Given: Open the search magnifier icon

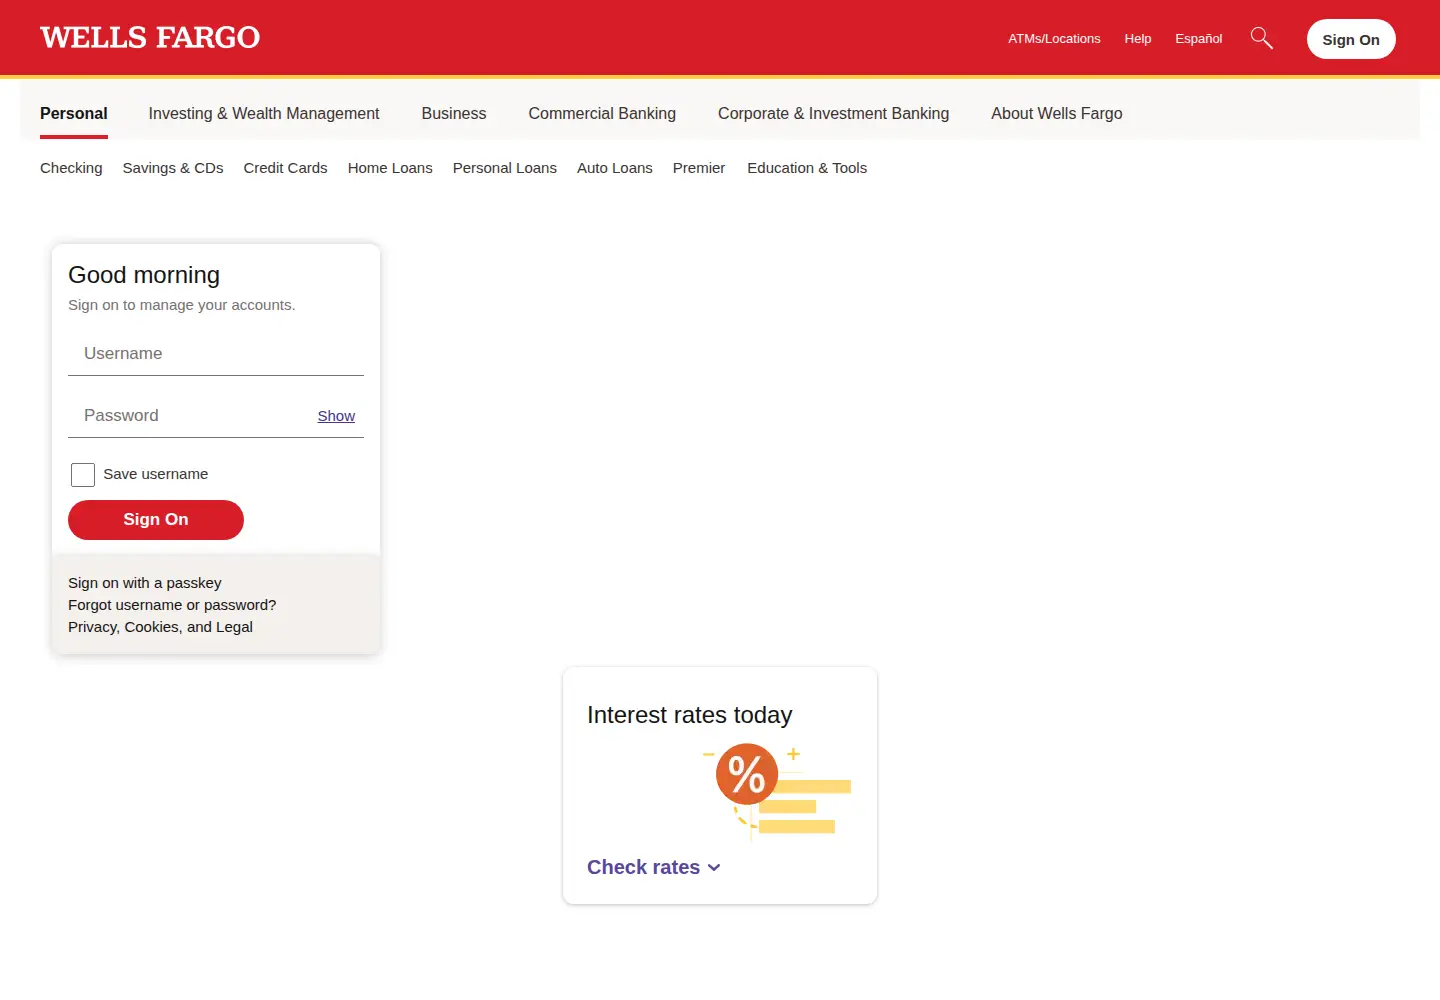Looking at the screenshot, I should (1262, 38).
